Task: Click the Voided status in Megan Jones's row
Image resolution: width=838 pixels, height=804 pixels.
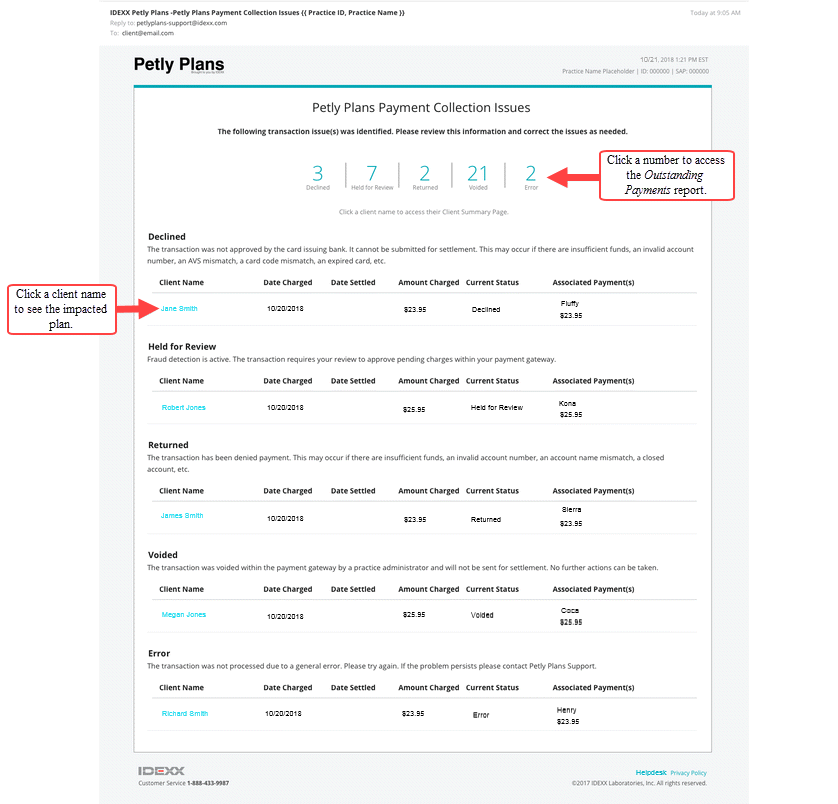Action: (x=482, y=615)
